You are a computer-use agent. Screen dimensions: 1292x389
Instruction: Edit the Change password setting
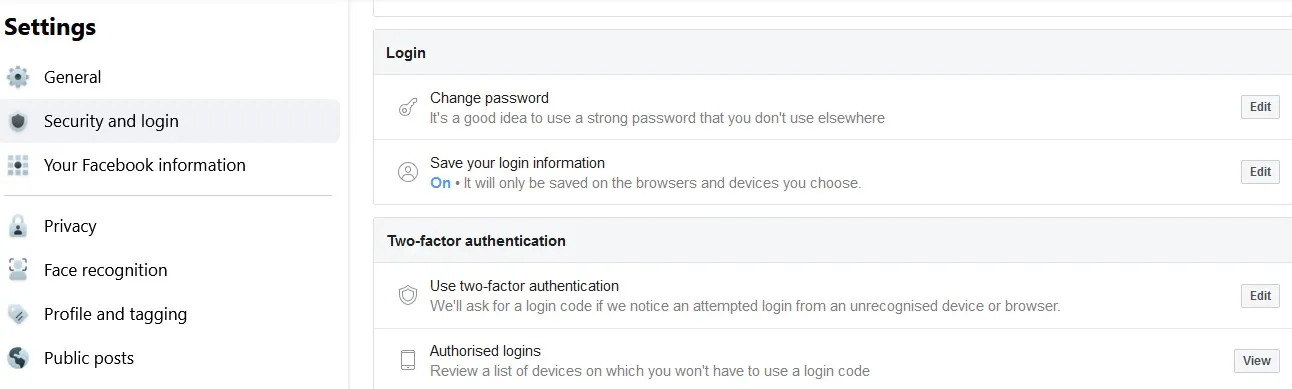click(x=1260, y=107)
